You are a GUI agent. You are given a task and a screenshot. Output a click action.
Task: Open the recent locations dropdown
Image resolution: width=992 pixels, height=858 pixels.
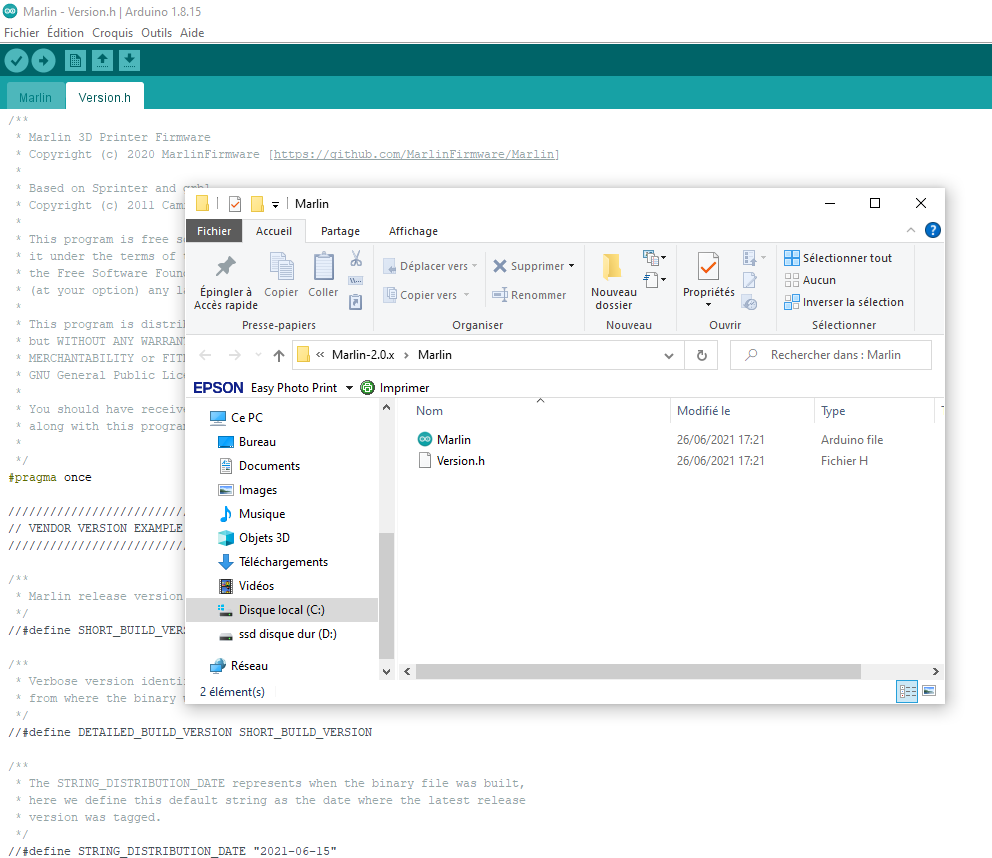pos(258,355)
